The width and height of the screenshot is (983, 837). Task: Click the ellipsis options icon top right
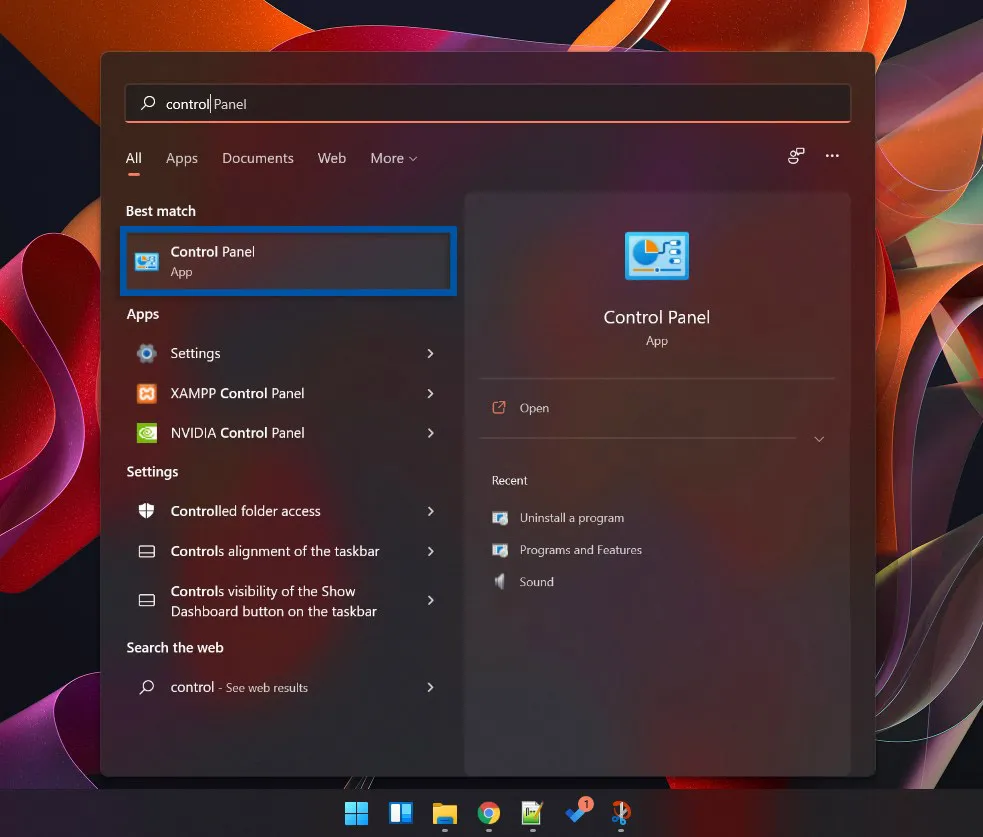(x=832, y=156)
